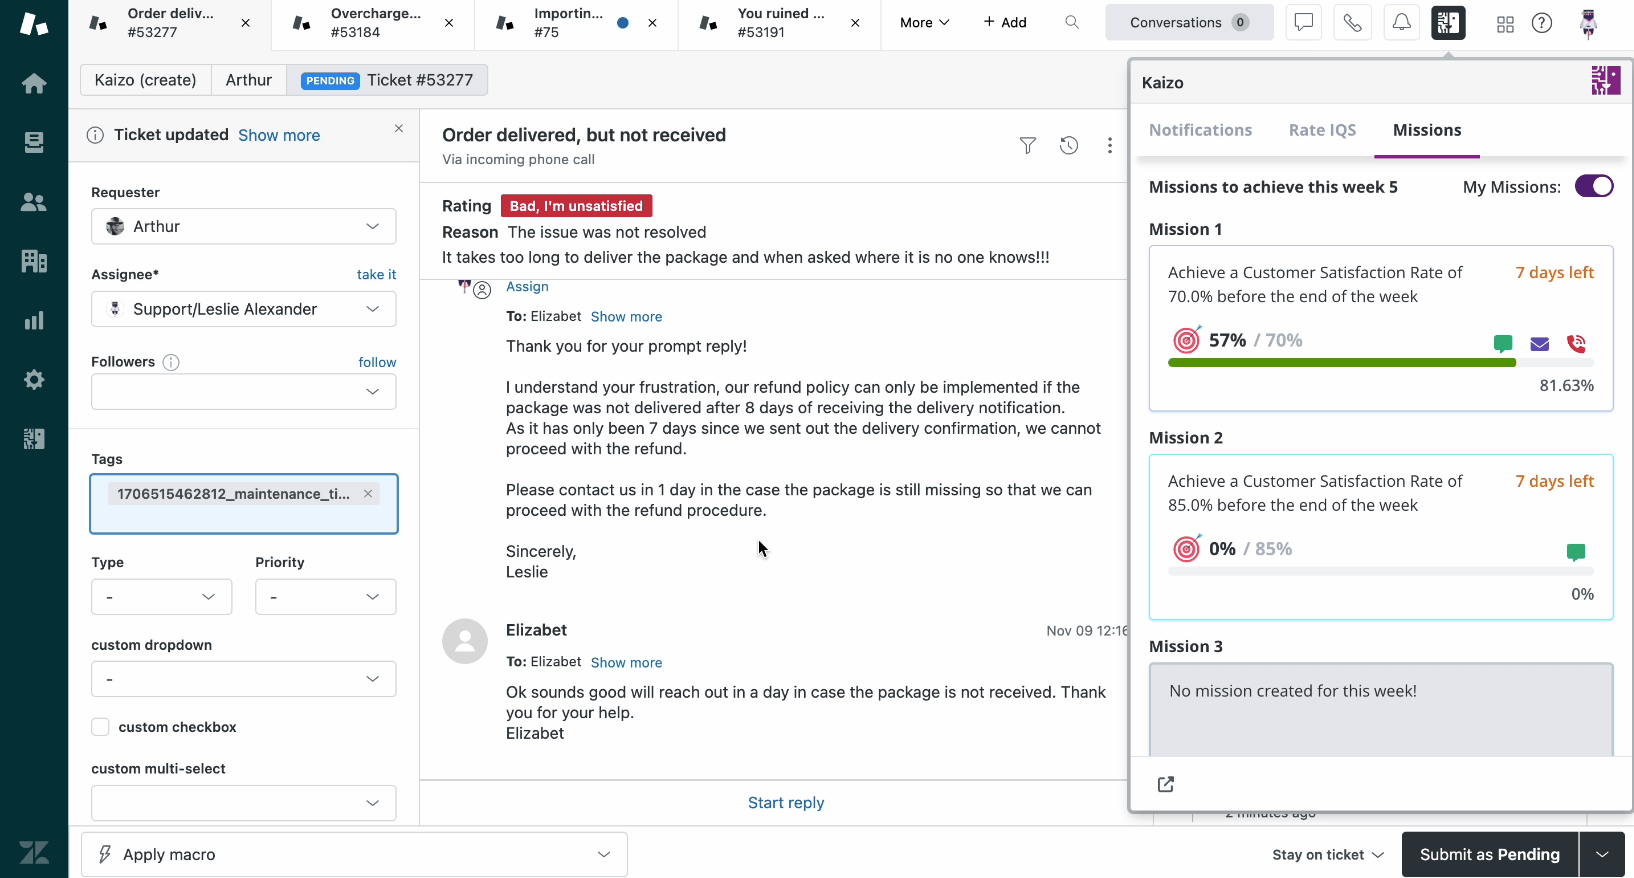The width and height of the screenshot is (1634, 878).
Task: Remove the 1706515462812_maintenance tag
Action: [x=368, y=493]
